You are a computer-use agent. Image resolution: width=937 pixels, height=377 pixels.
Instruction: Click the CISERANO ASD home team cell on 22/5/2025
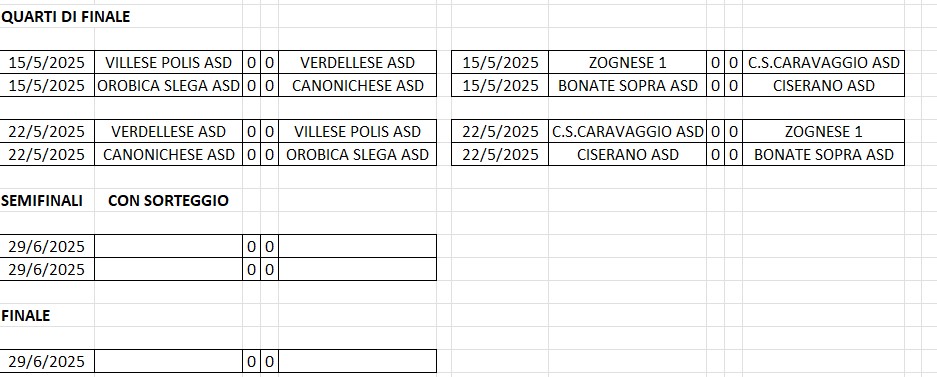pos(627,155)
